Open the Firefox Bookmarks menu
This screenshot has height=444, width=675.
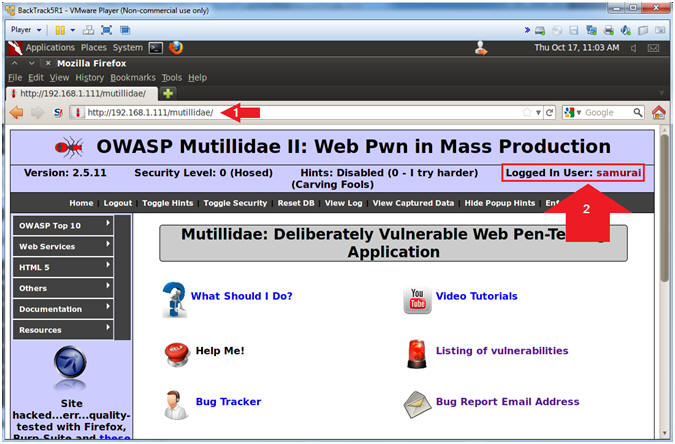[133, 78]
